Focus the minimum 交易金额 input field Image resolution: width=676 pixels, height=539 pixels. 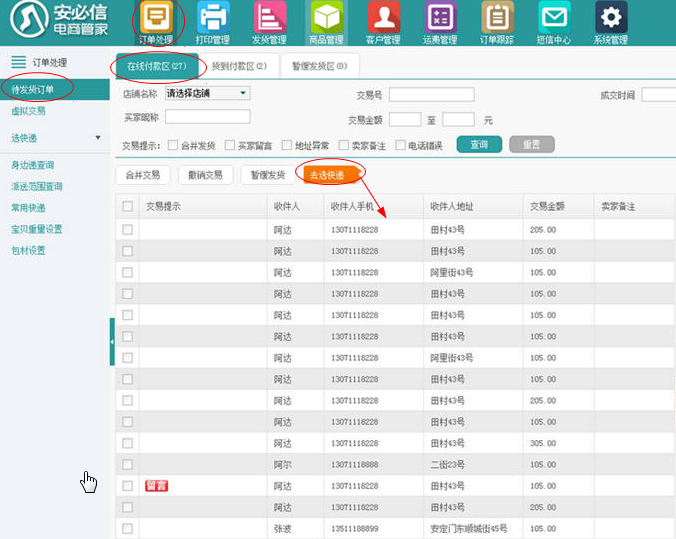[x=405, y=119]
